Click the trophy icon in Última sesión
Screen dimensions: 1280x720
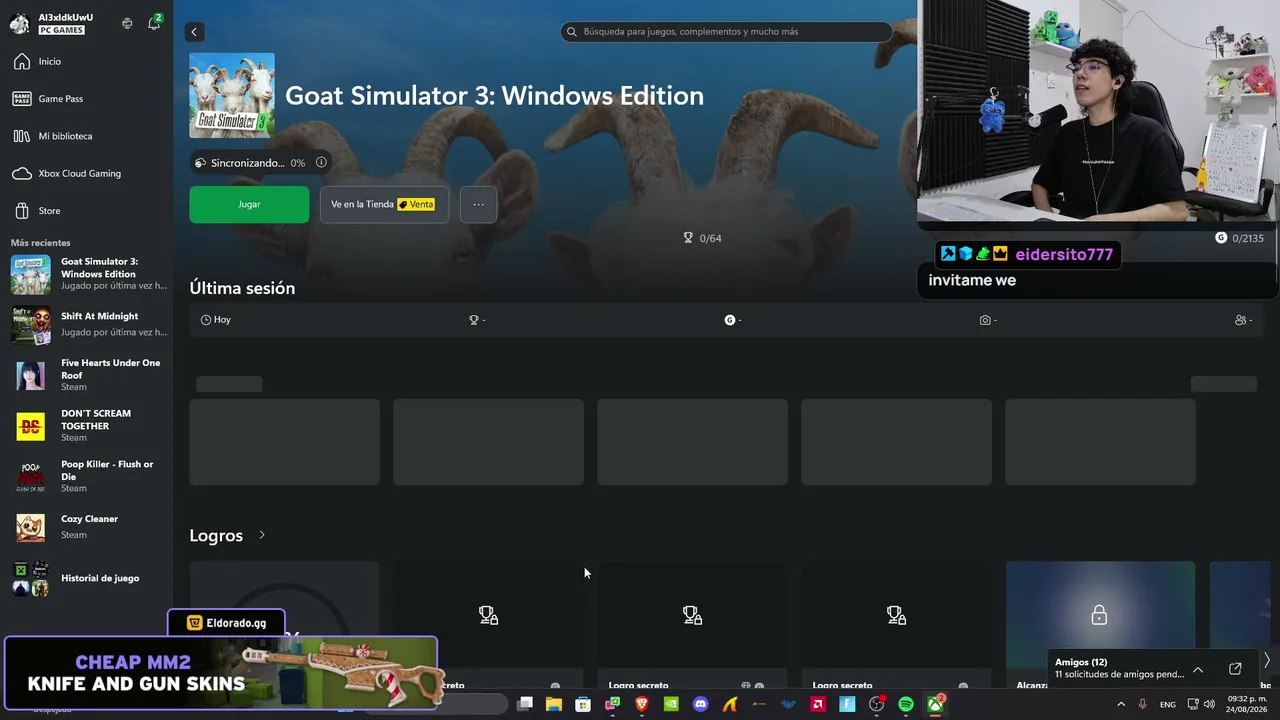pyautogui.click(x=474, y=320)
